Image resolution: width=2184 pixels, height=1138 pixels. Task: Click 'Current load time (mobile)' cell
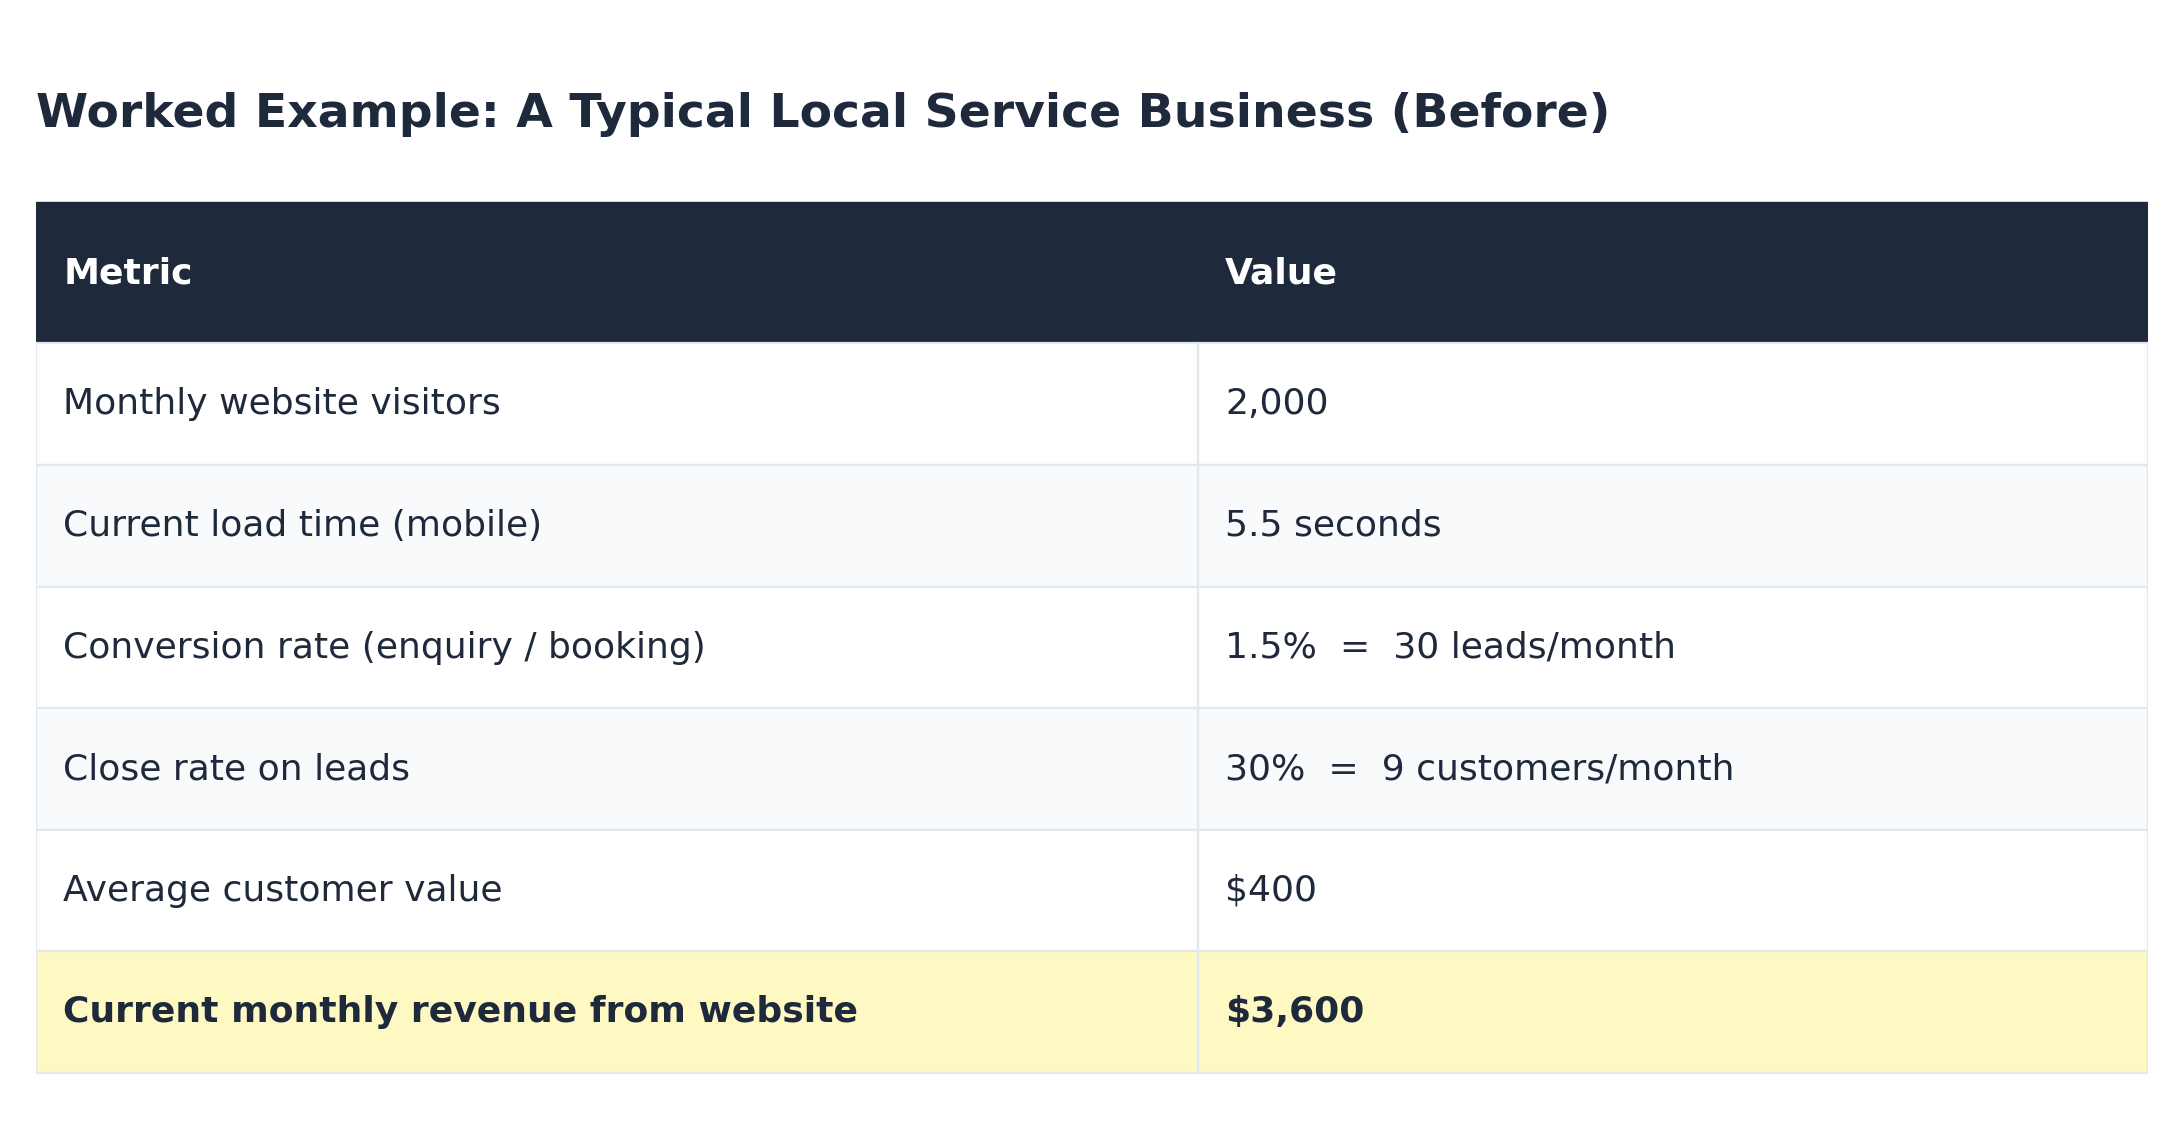617,526
